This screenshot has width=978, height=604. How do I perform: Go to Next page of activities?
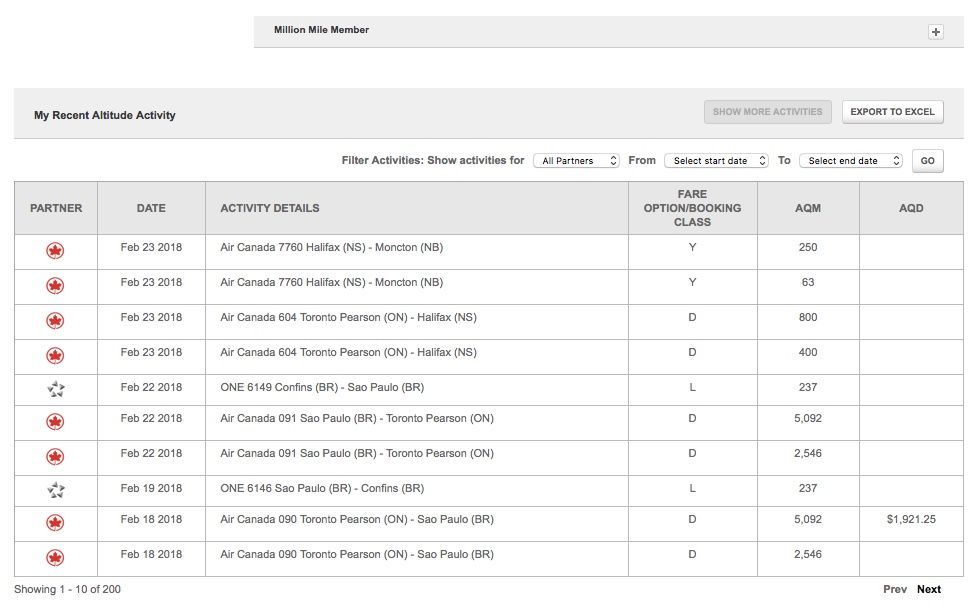tap(929, 589)
